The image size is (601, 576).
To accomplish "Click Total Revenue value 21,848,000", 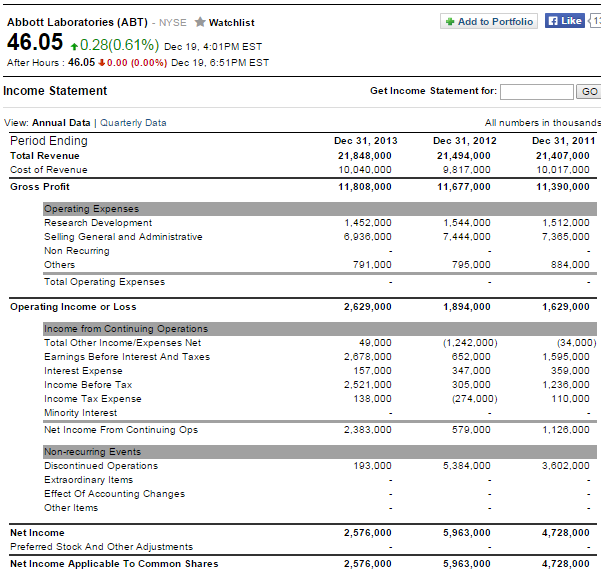I will (x=365, y=156).
